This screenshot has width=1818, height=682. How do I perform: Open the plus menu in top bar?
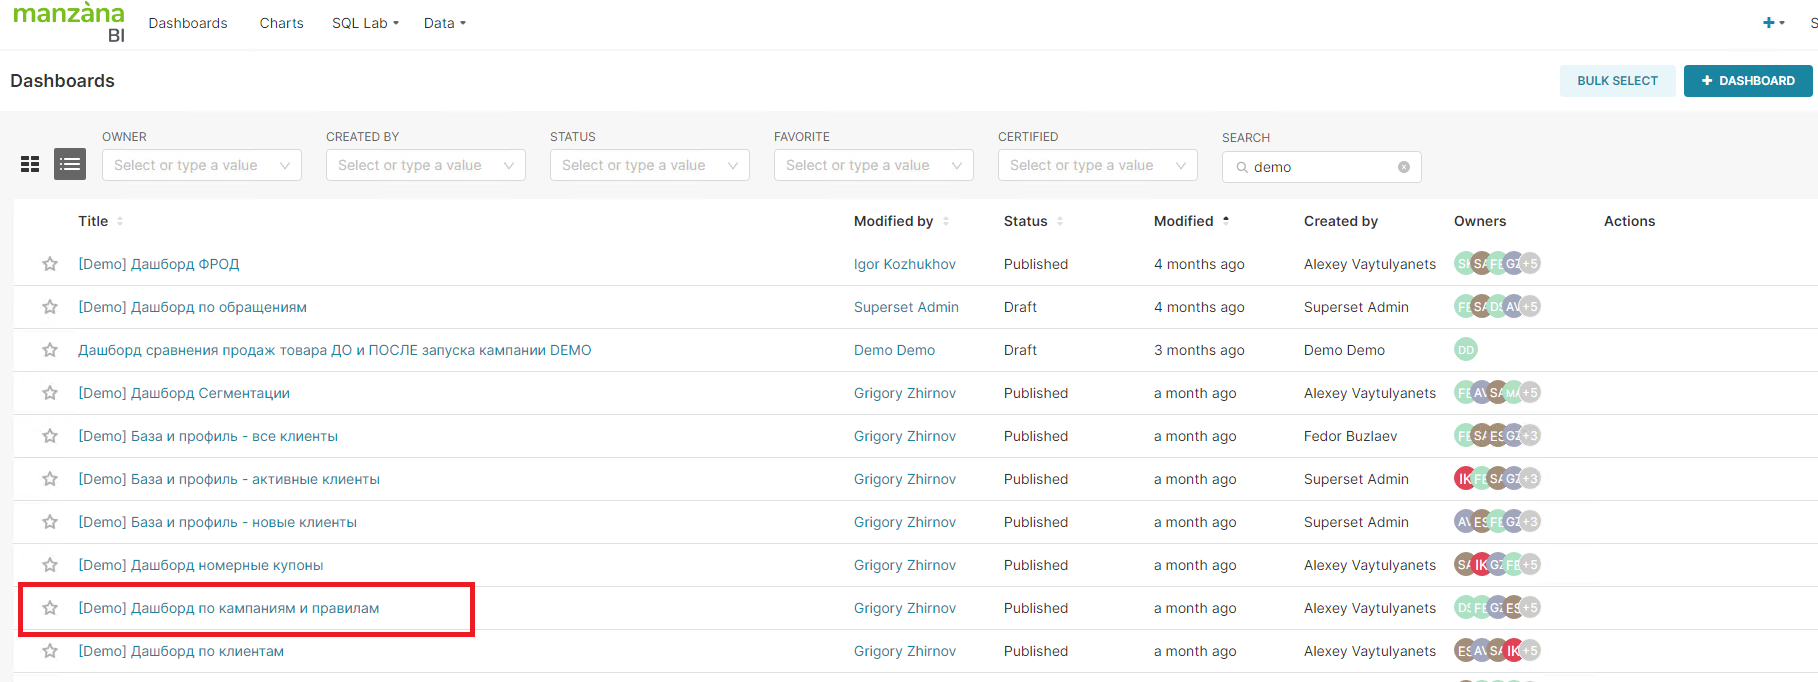point(1772,23)
